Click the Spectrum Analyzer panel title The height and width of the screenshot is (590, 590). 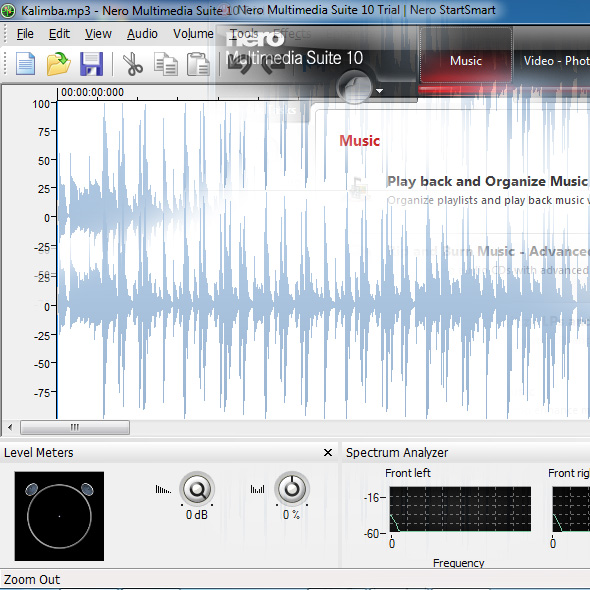point(397,453)
